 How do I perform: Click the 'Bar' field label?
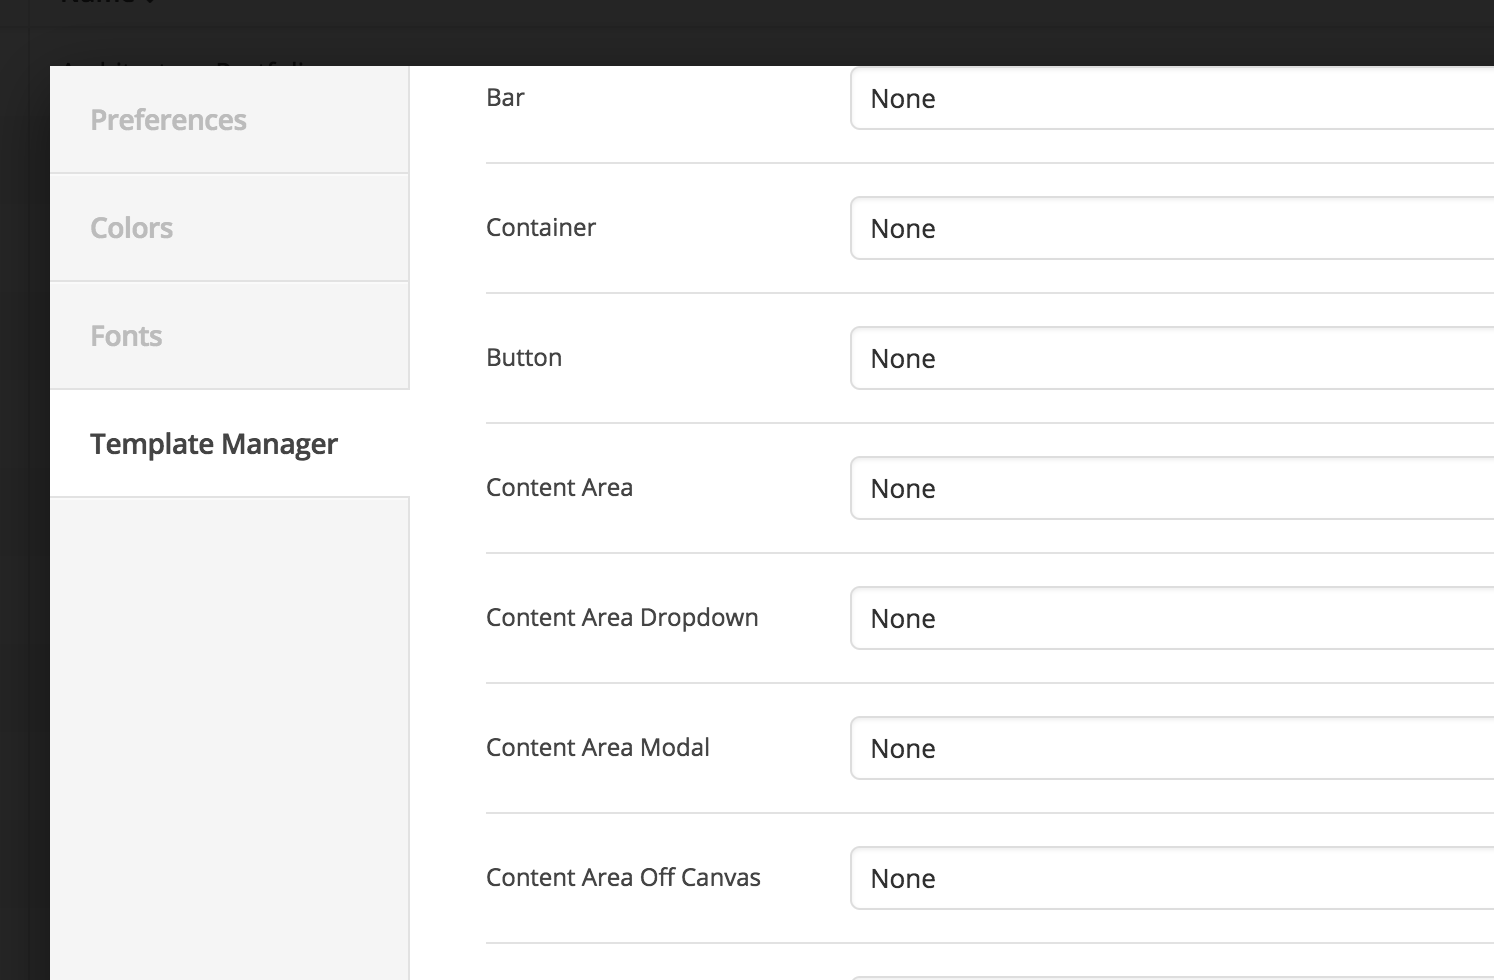505,98
